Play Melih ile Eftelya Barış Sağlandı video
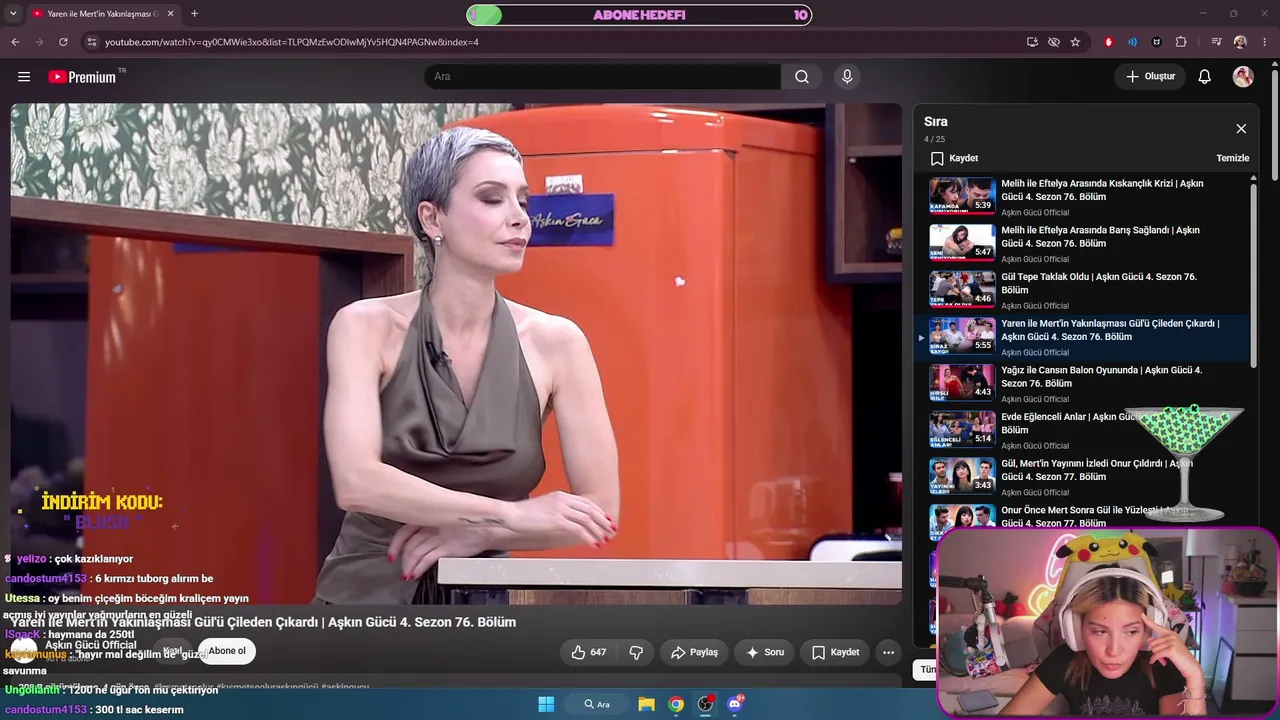The width and height of the screenshot is (1280, 720). [1085, 244]
